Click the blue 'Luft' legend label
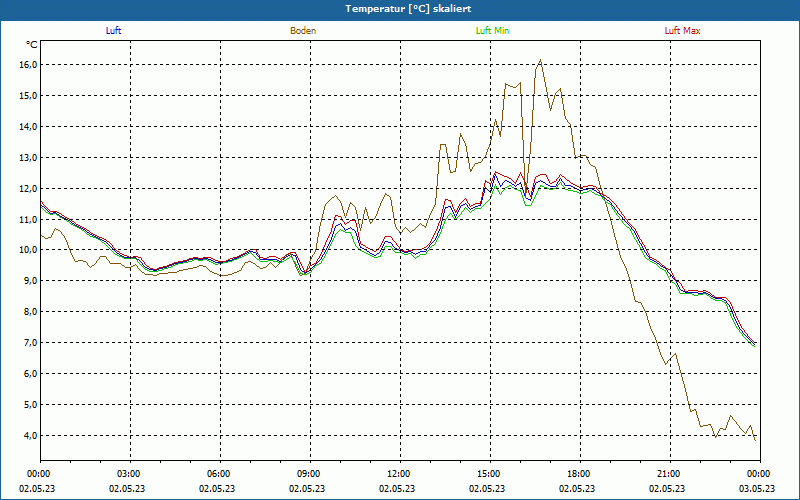Image resolution: width=800 pixels, height=500 pixels. point(113,31)
